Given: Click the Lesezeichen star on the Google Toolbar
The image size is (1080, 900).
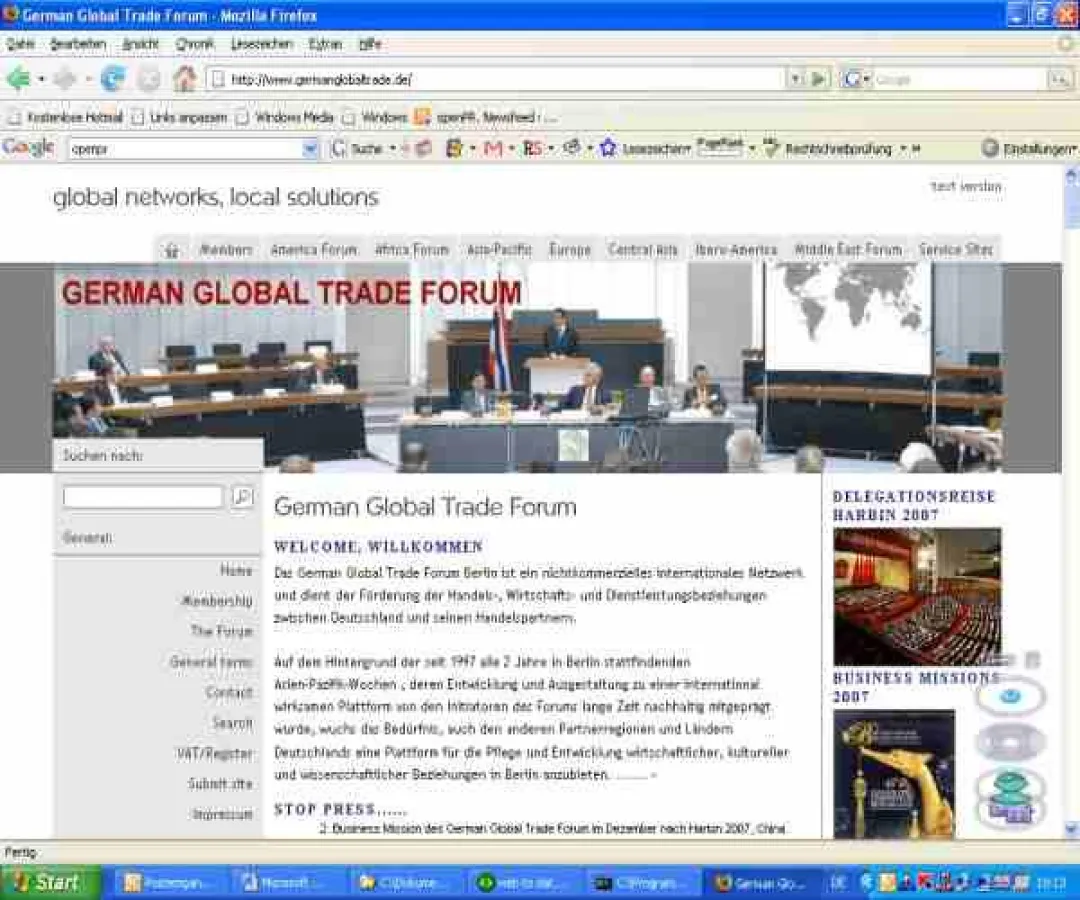Looking at the screenshot, I should pos(608,147).
